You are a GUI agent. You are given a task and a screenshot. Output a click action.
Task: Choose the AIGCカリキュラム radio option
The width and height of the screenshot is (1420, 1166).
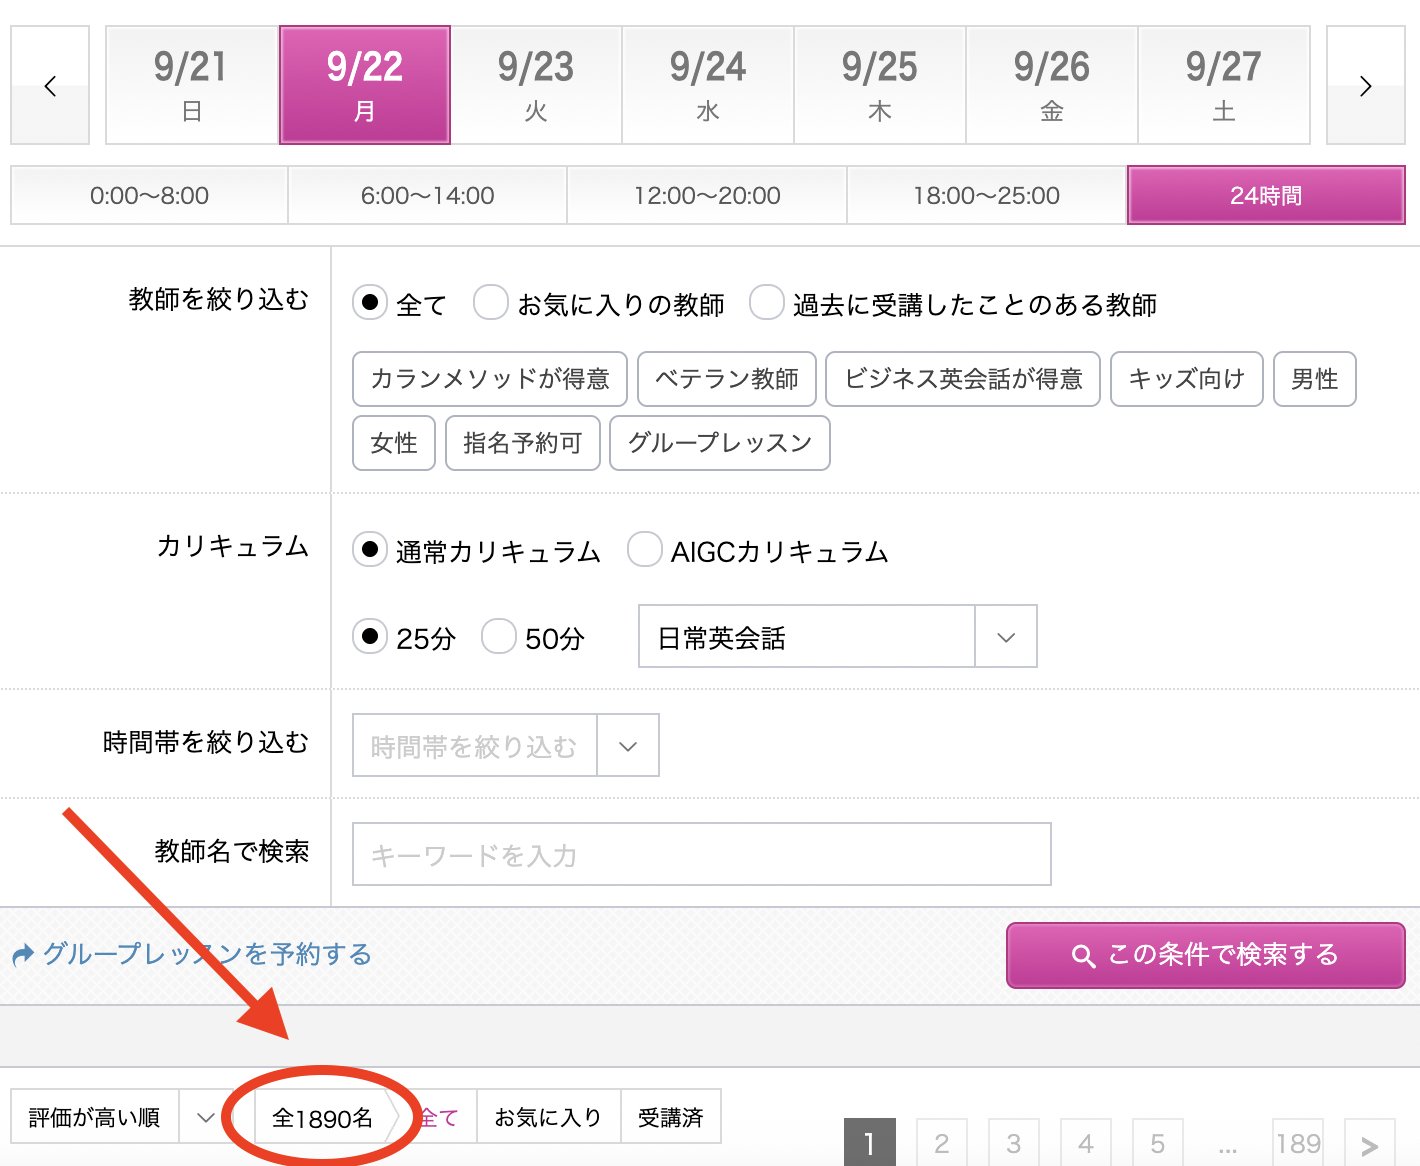tap(645, 549)
